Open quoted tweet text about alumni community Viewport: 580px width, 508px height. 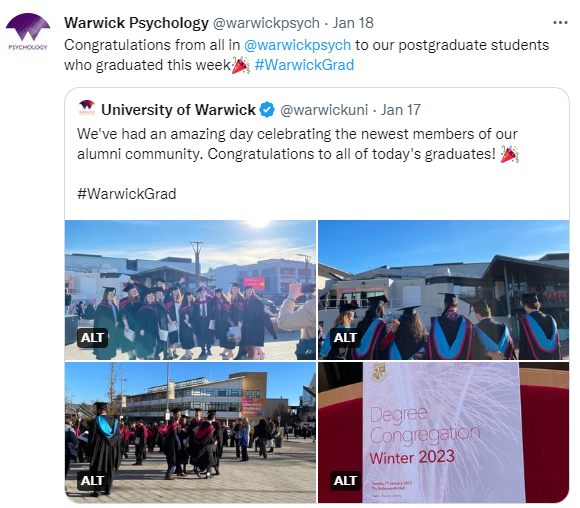pyautogui.click(x=298, y=144)
